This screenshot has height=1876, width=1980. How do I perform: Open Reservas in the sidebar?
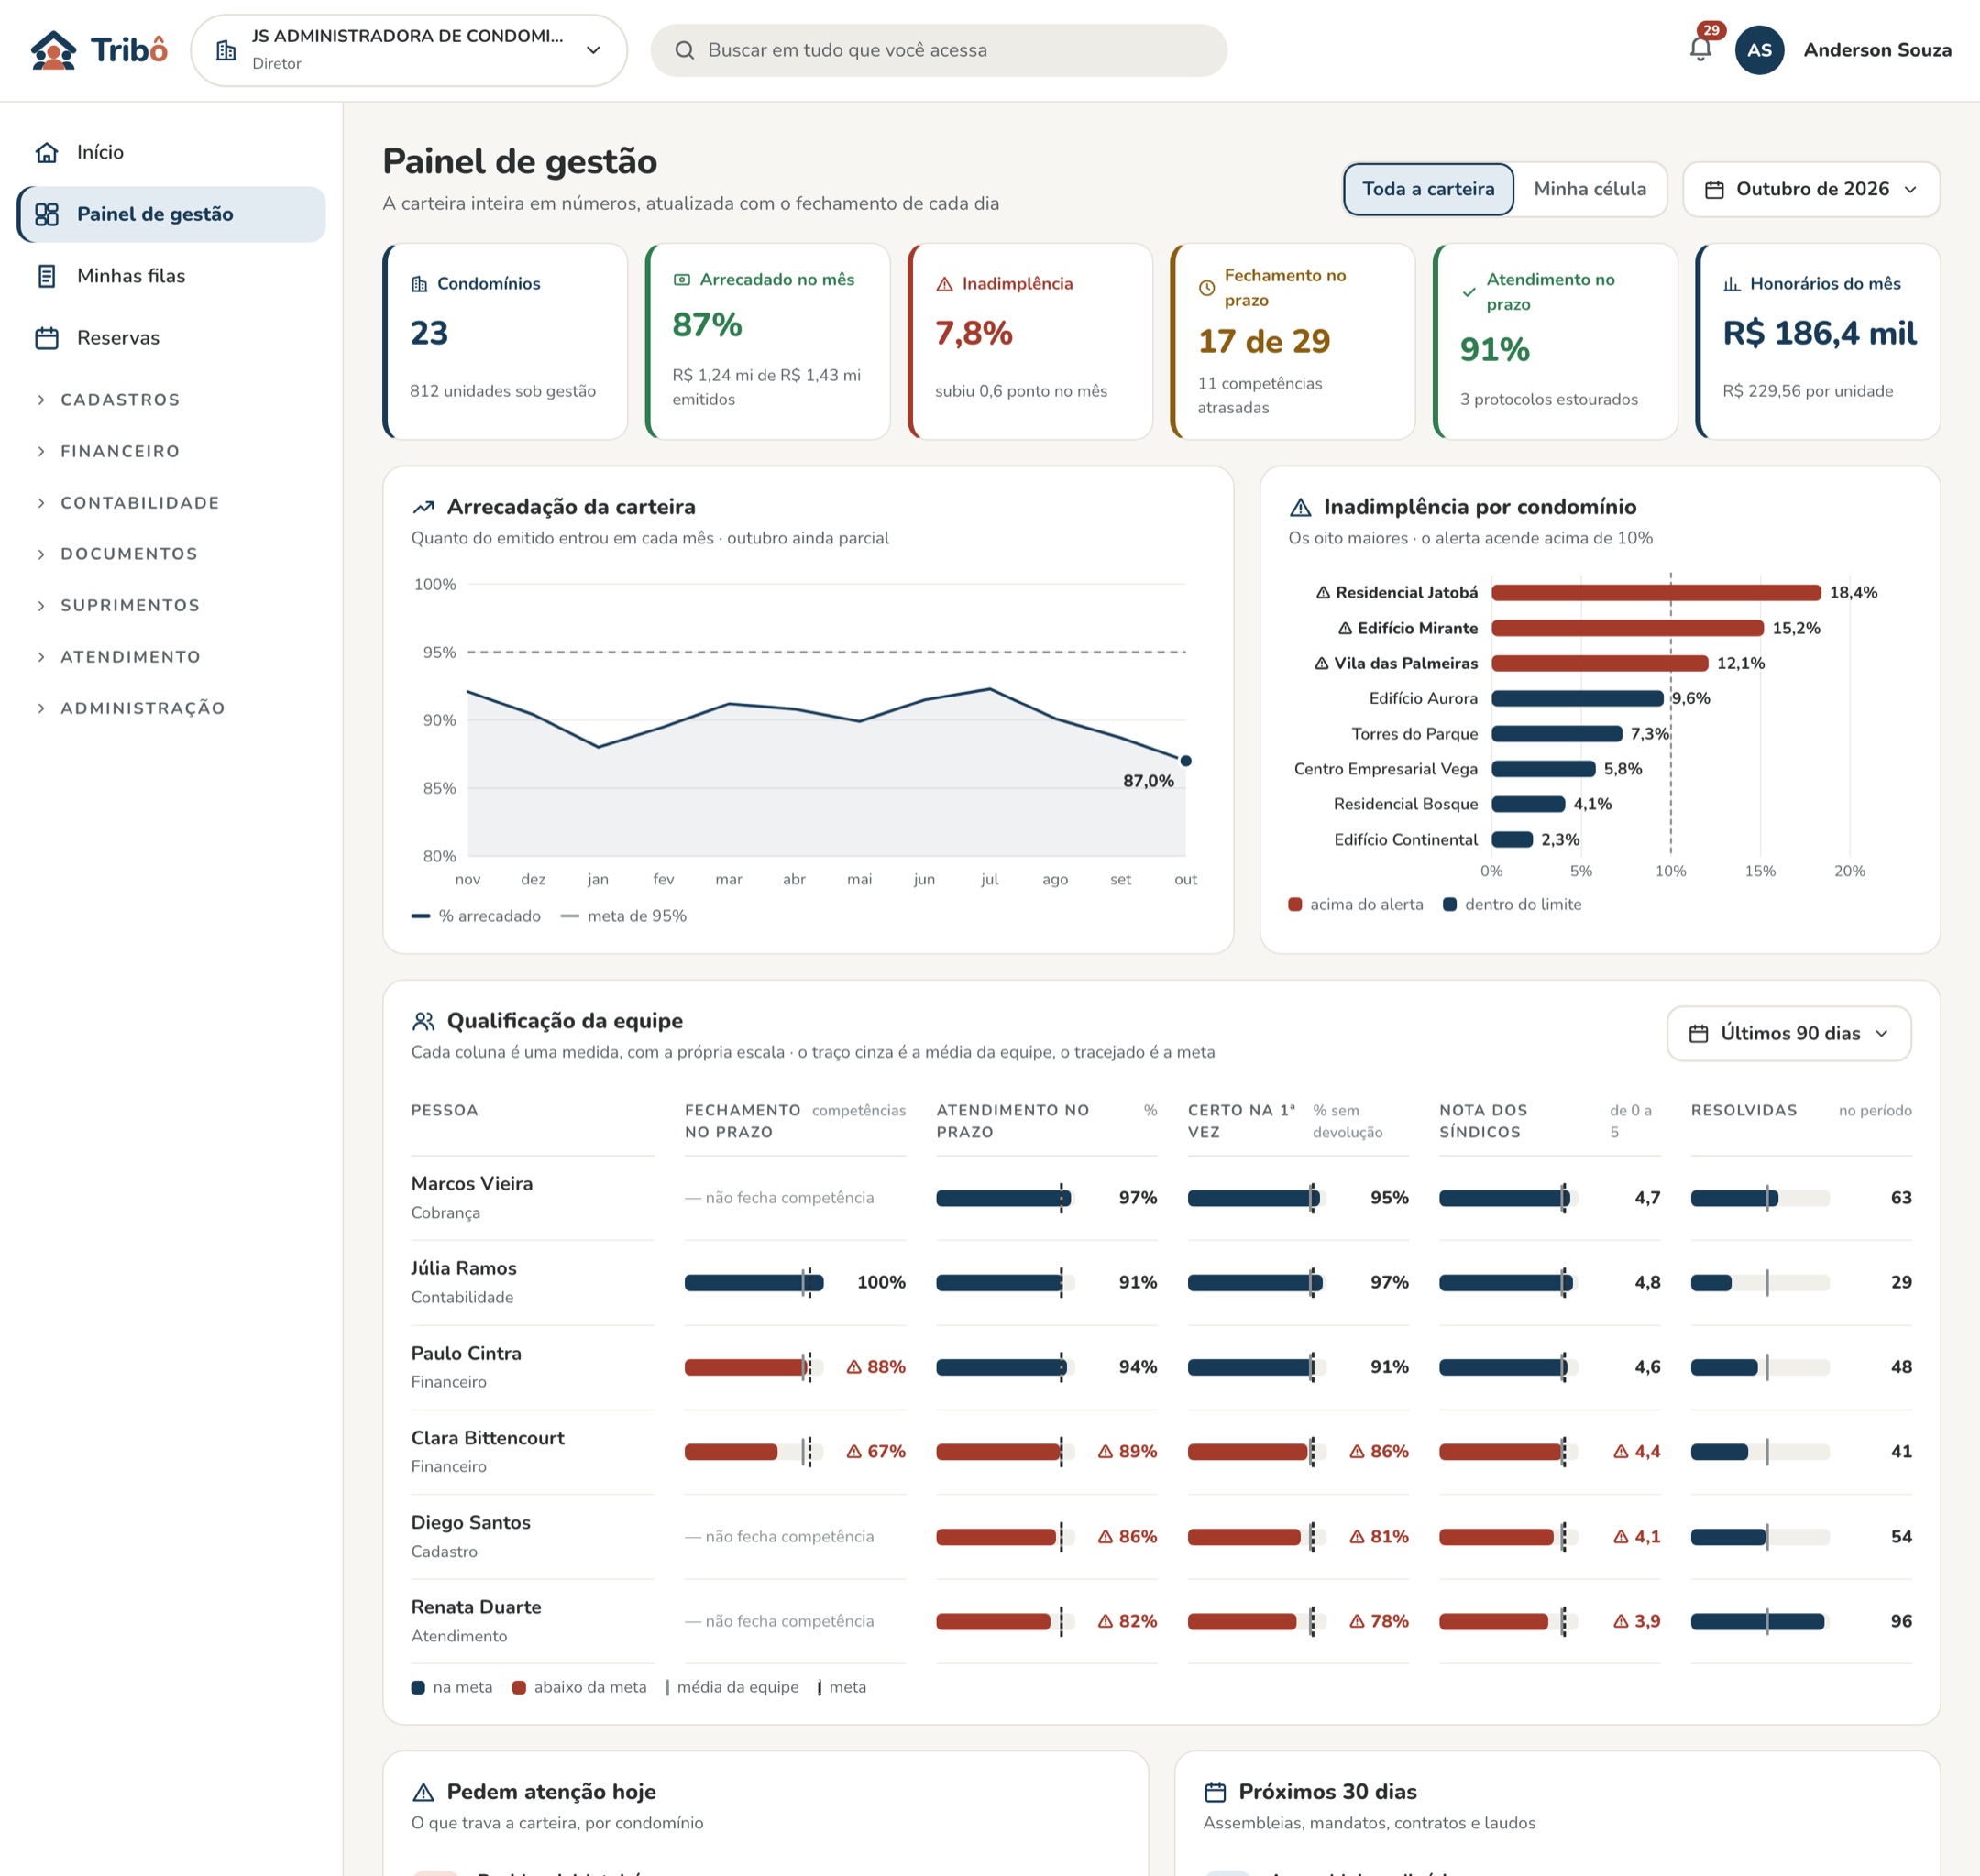pos(171,338)
